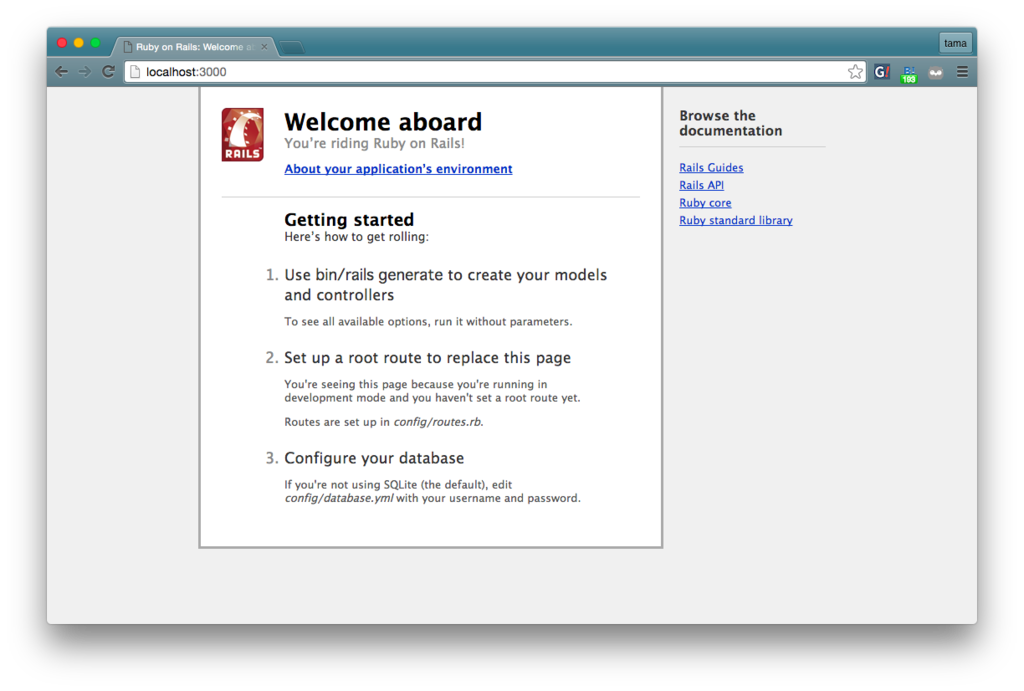The height and width of the screenshot is (691, 1024).
Task: Maximize window with the green button
Action: [x=95, y=43]
